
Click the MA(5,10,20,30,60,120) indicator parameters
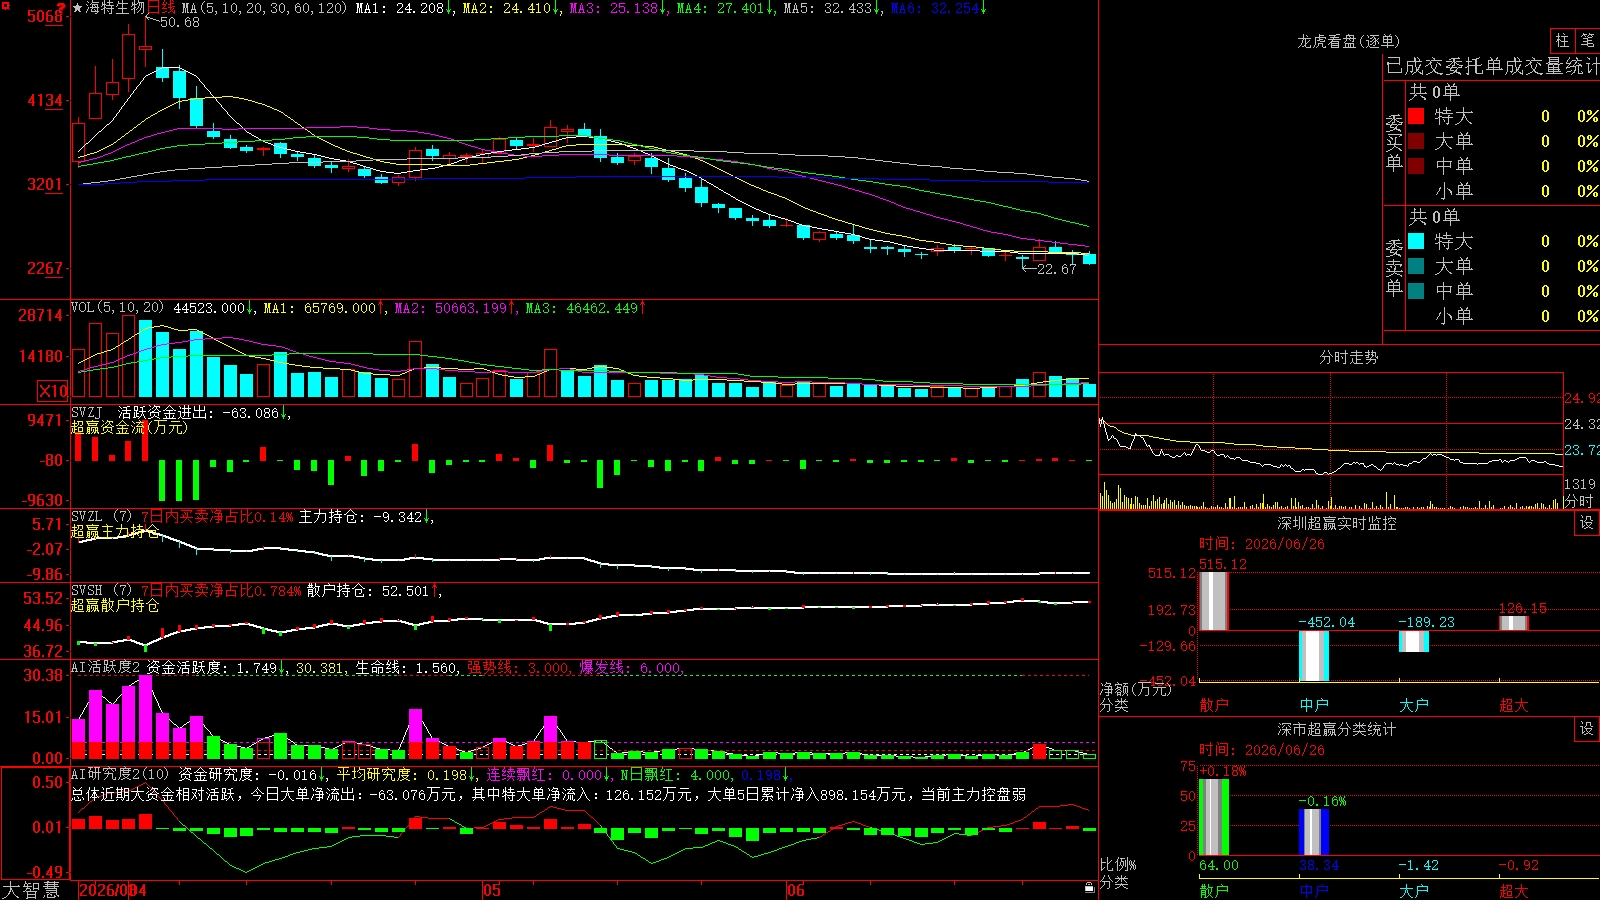tap(265, 8)
